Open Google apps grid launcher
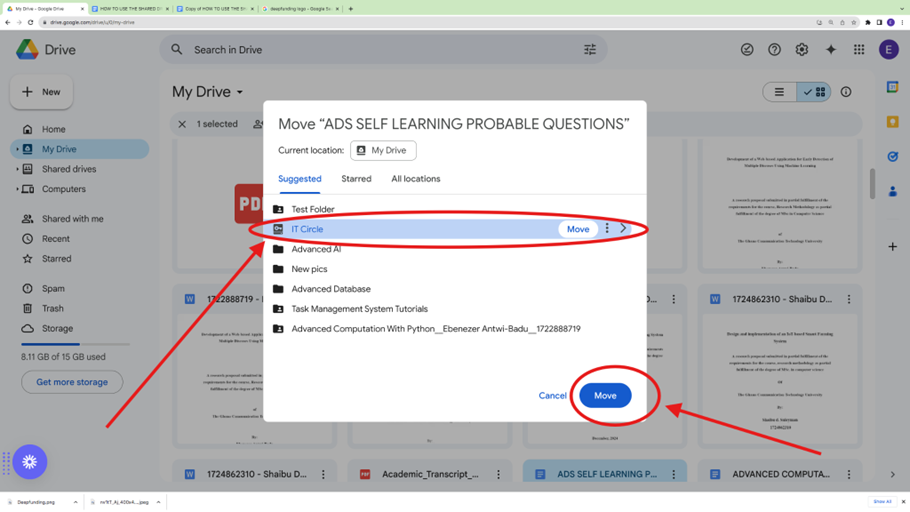The image size is (910, 512). pos(858,50)
